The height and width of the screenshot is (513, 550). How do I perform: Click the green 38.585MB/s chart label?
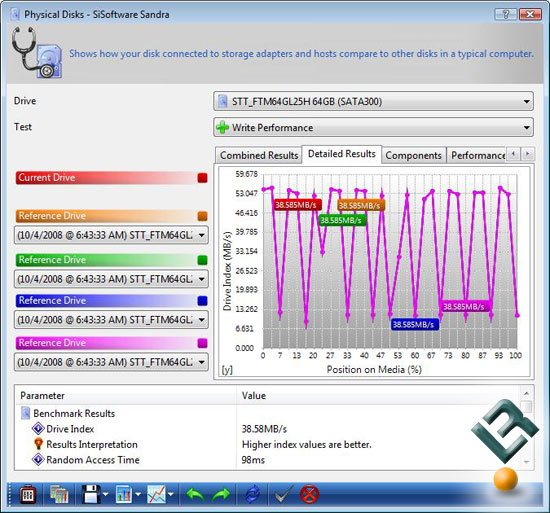click(x=342, y=220)
